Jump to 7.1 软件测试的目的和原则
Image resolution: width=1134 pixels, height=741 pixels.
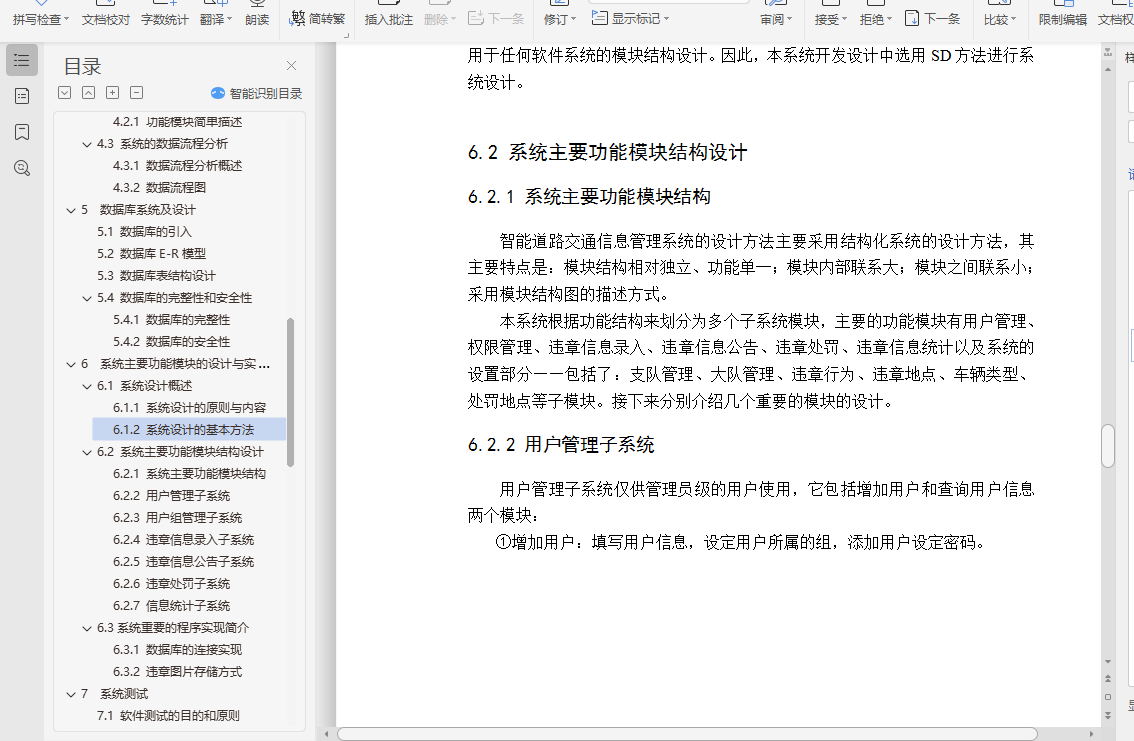pyautogui.click(x=168, y=716)
